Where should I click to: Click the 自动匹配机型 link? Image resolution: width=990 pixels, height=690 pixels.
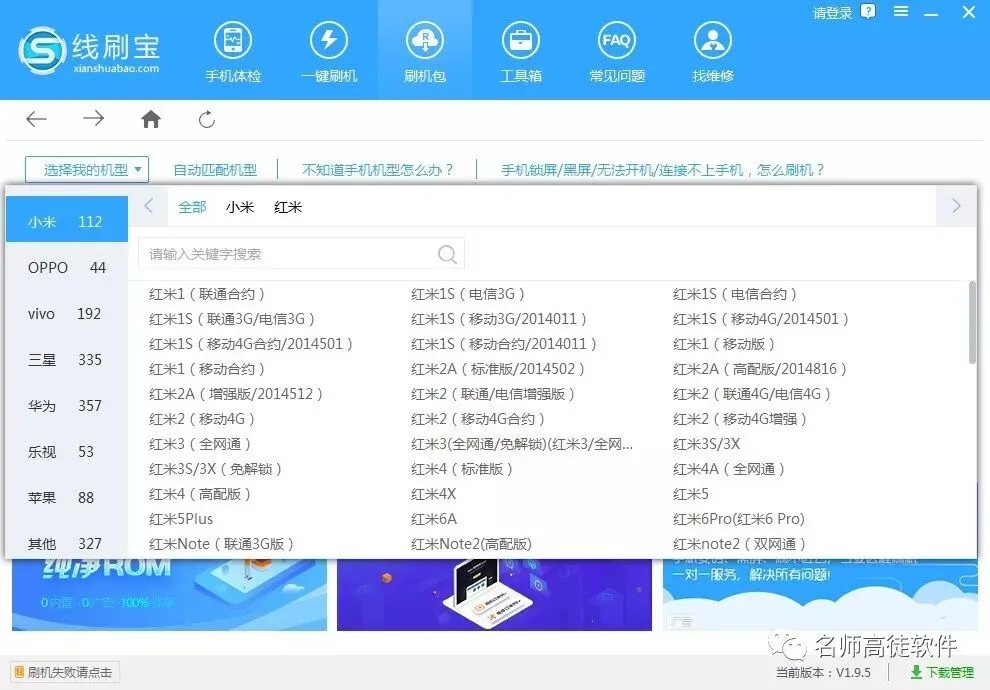tap(215, 170)
